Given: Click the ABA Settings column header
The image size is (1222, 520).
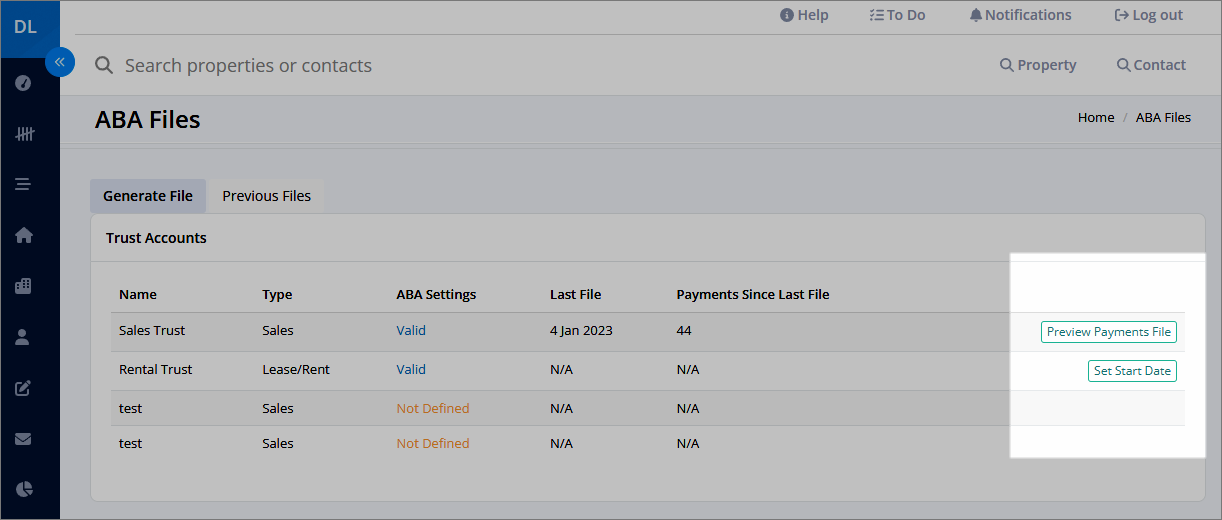Looking at the screenshot, I should click(436, 294).
